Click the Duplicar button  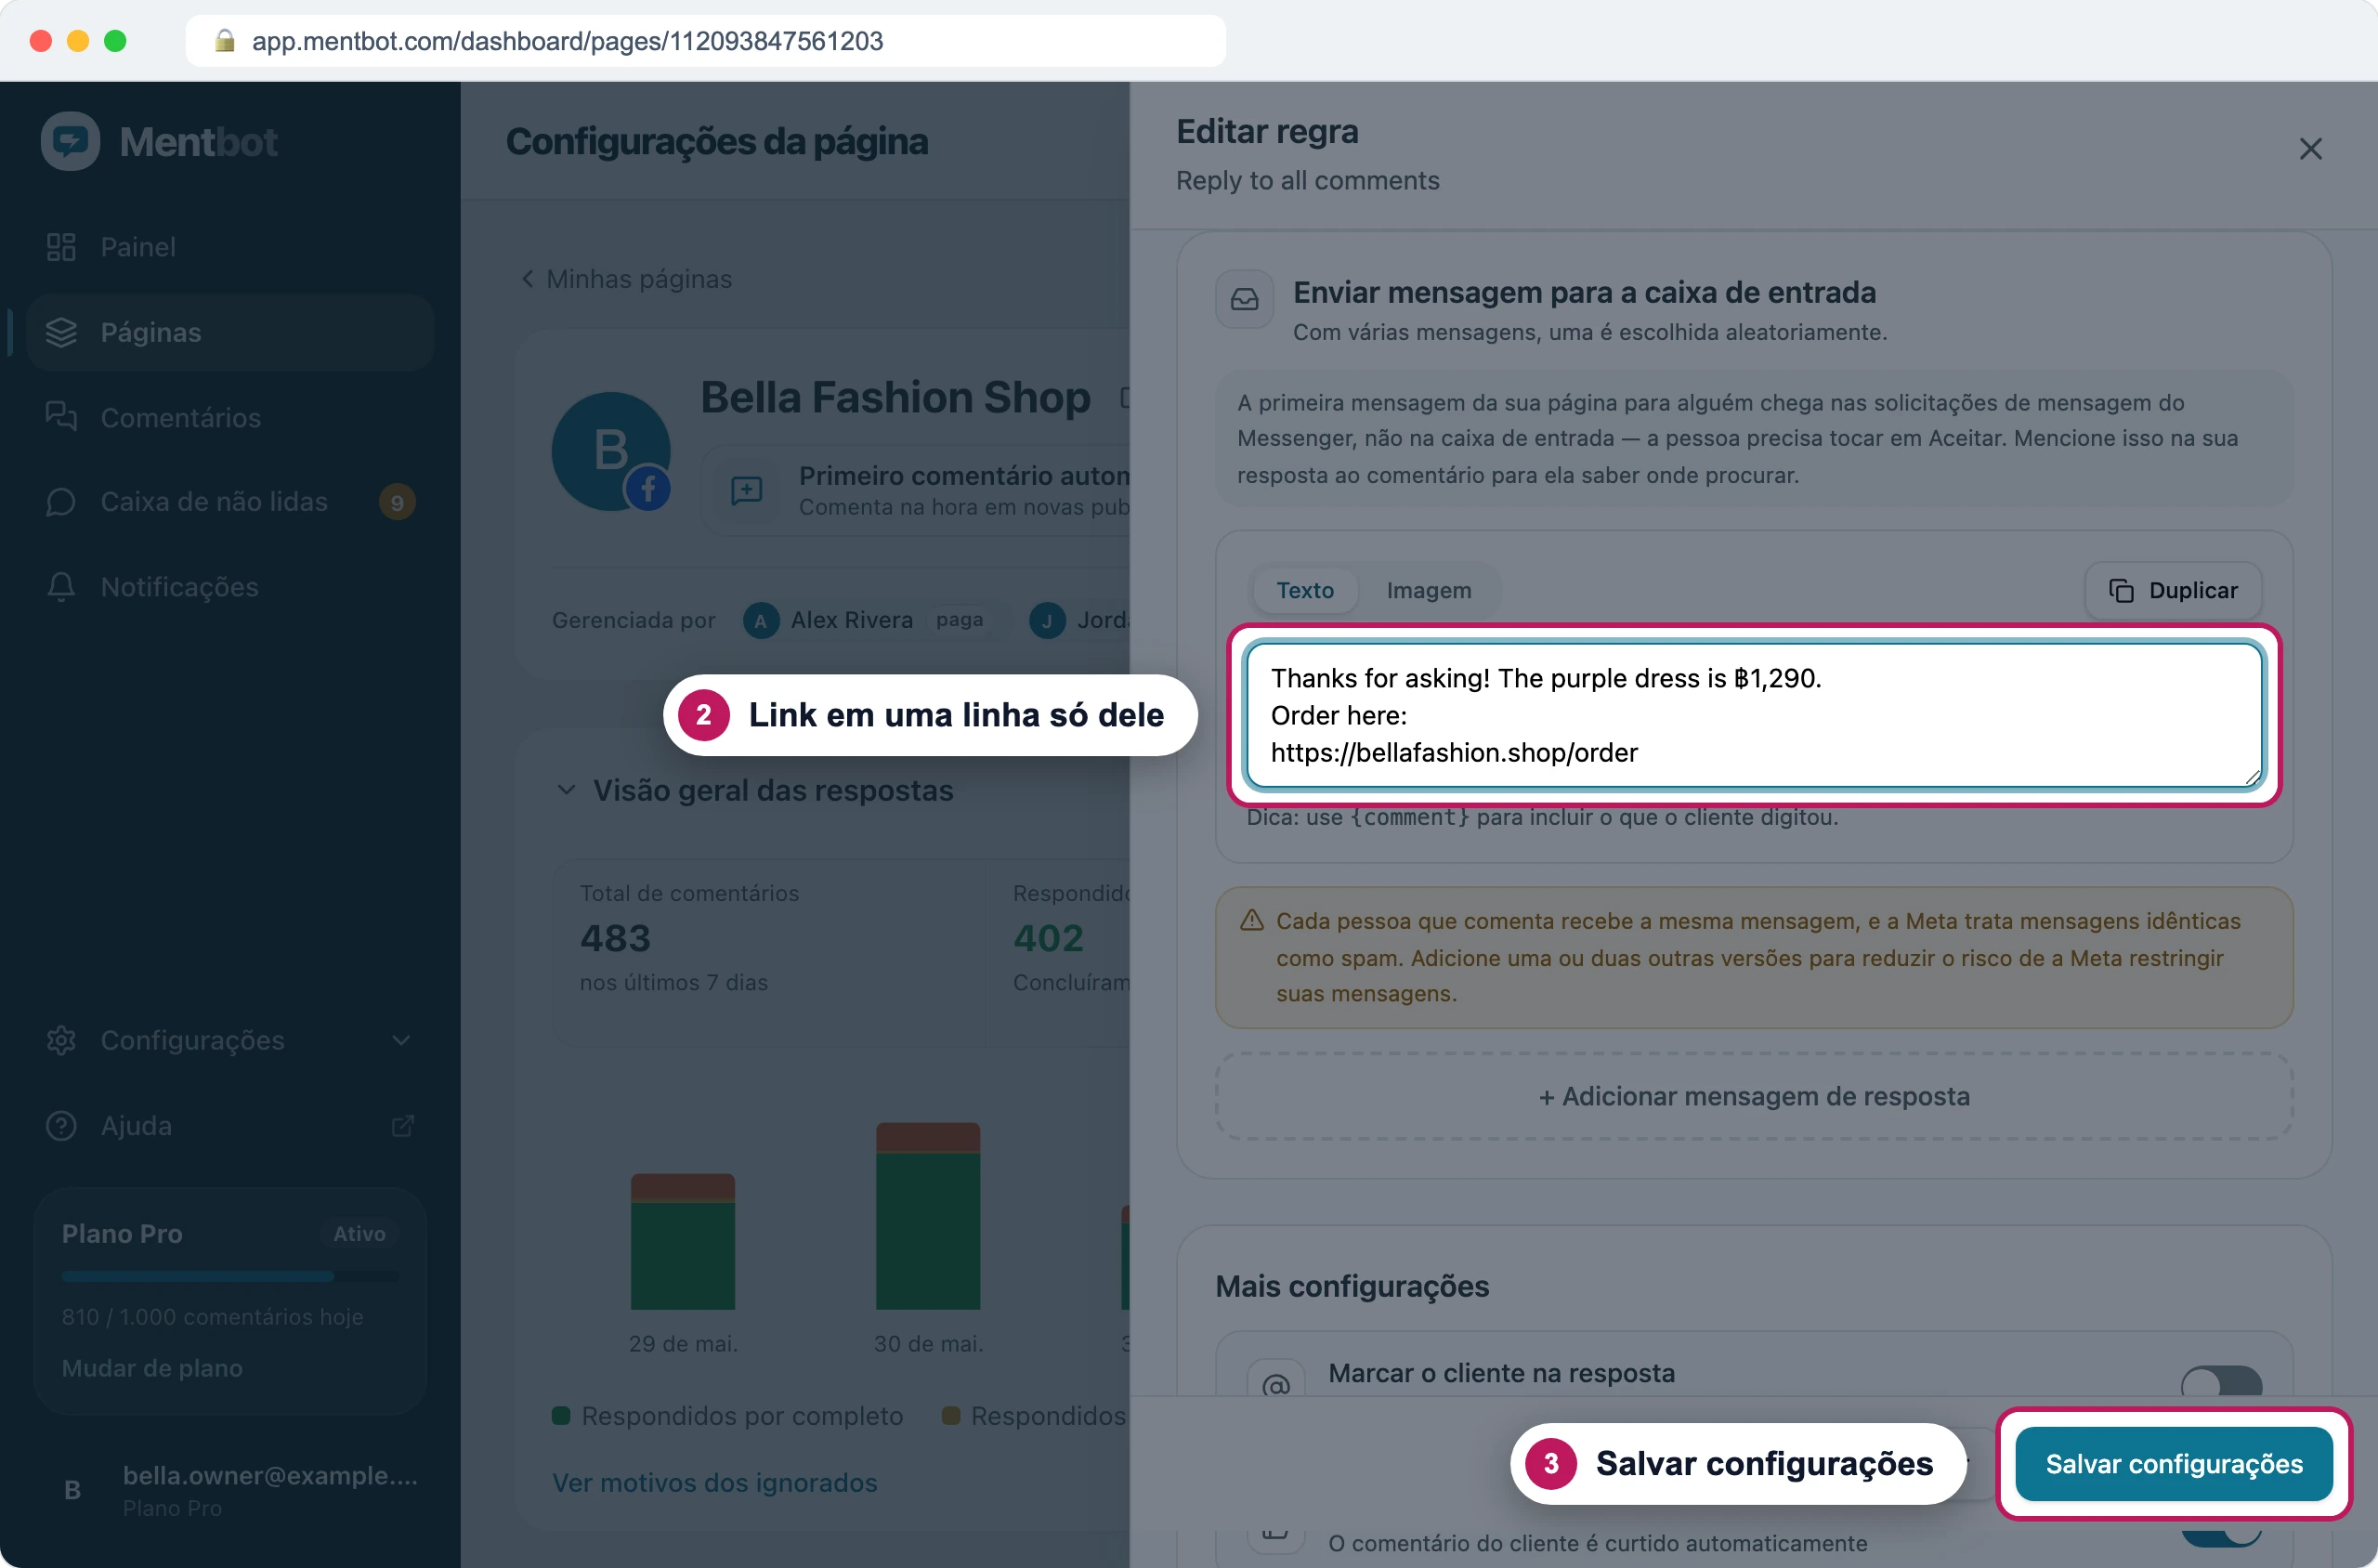tap(2173, 590)
